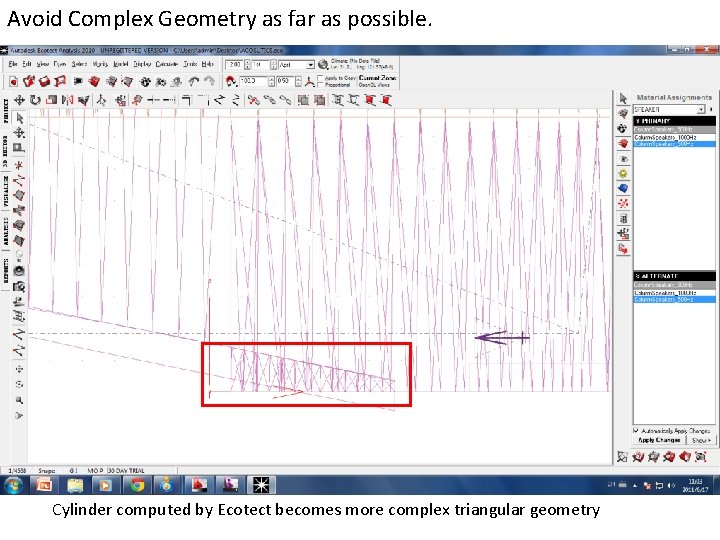The width and height of the screenshot is (720, 540).
Task: Open the File menu
Action: click(x=13, y=64)
